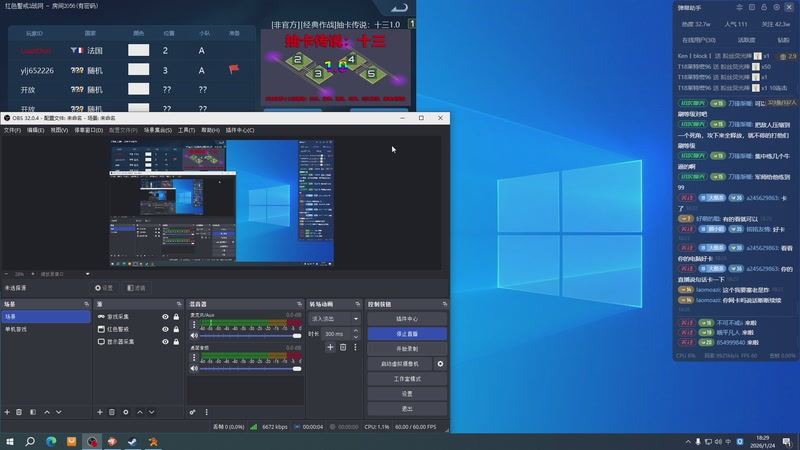The image size is (800, 450).
Task: Open the smiley face icon in 弹幕助手 header
Action: (777, 8)
